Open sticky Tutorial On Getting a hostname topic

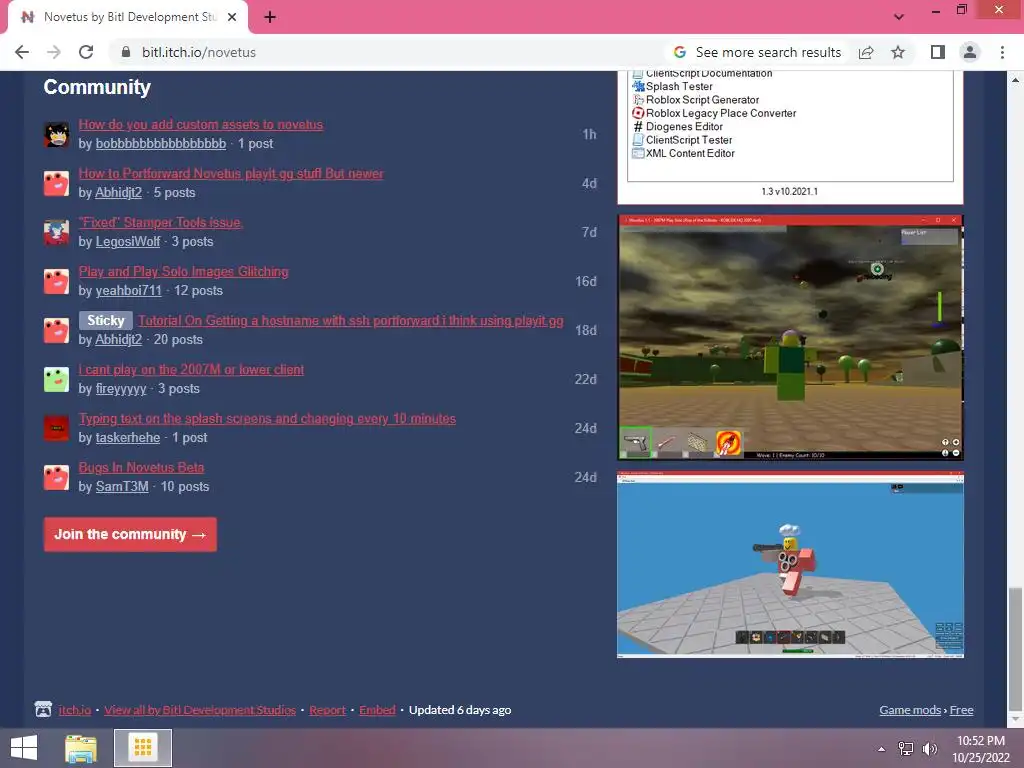pyautogui.click(x=351, y=321)
